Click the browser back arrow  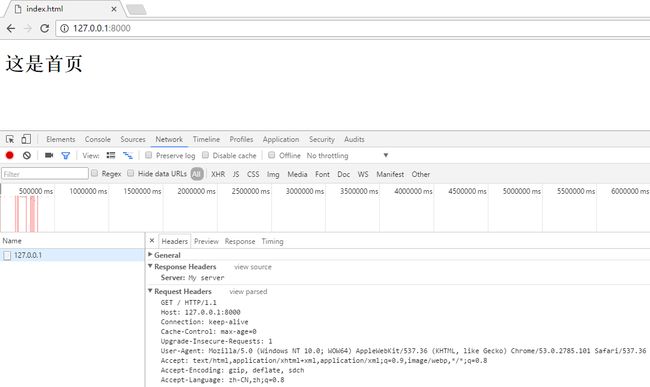coord(11,28)
